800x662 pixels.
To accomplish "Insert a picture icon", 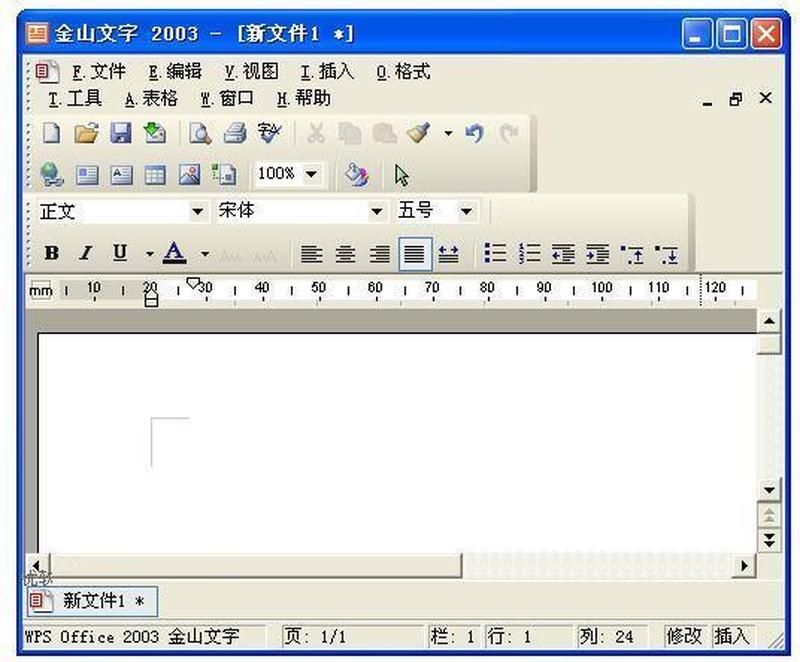I will tap(189, 175).
